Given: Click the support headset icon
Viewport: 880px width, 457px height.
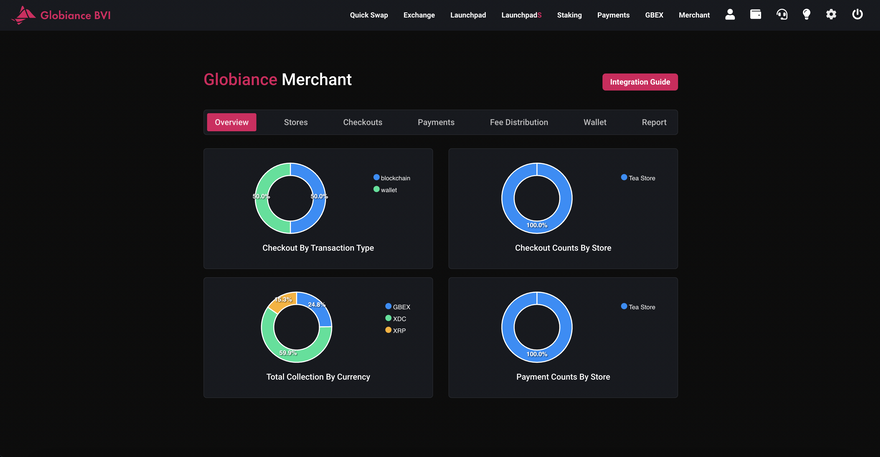Looking at the screenshot, I should 782,15.
